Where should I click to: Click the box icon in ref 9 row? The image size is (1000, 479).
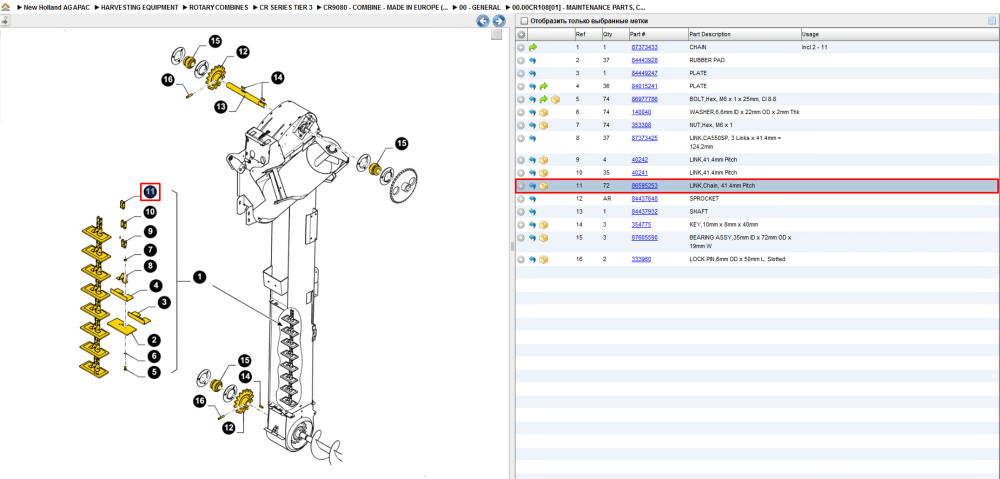tap(544, 160)
